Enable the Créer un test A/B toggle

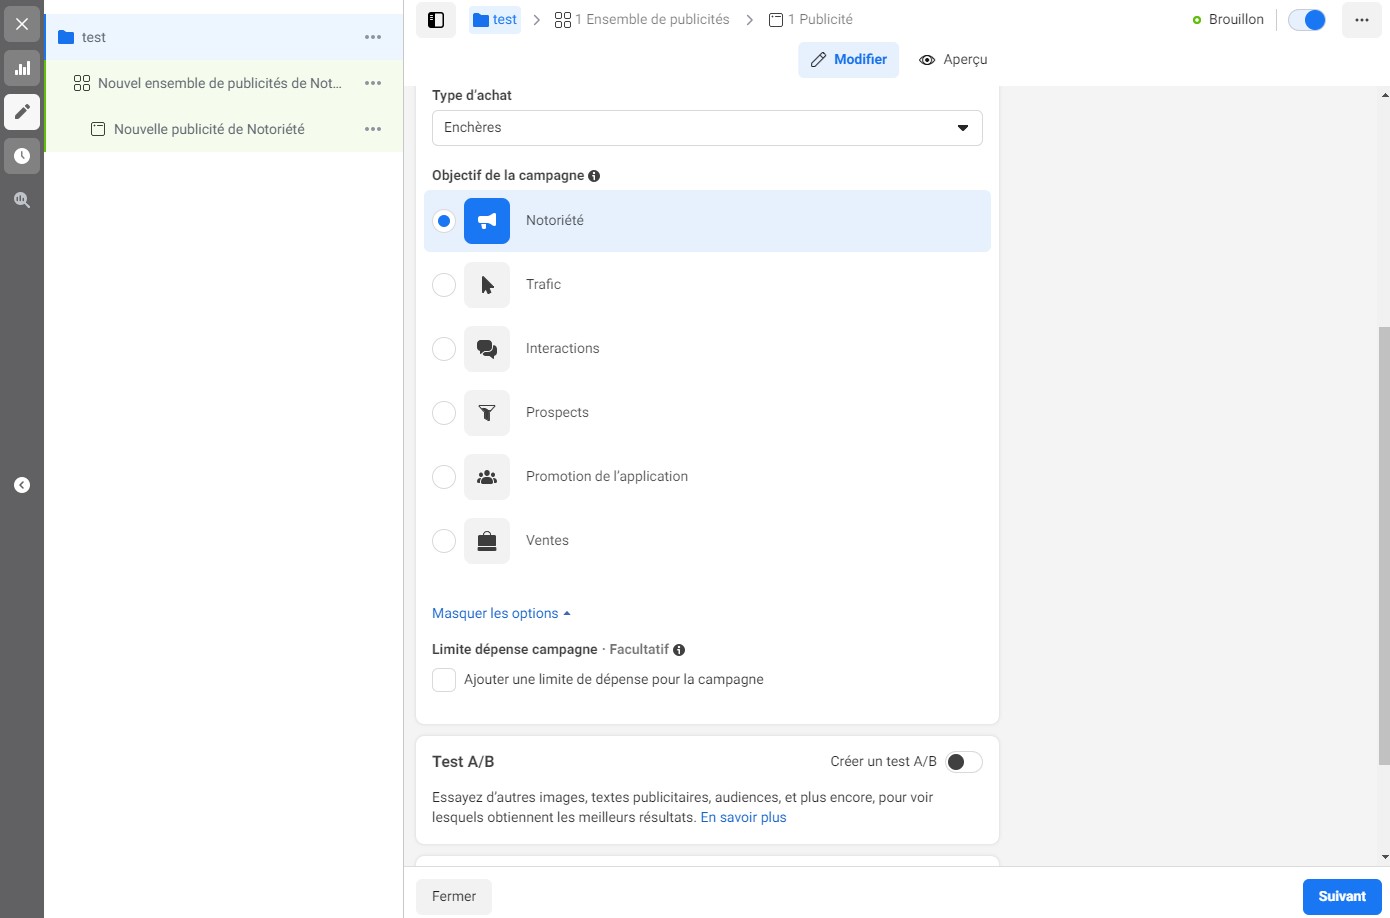click(x=964, y=762)
